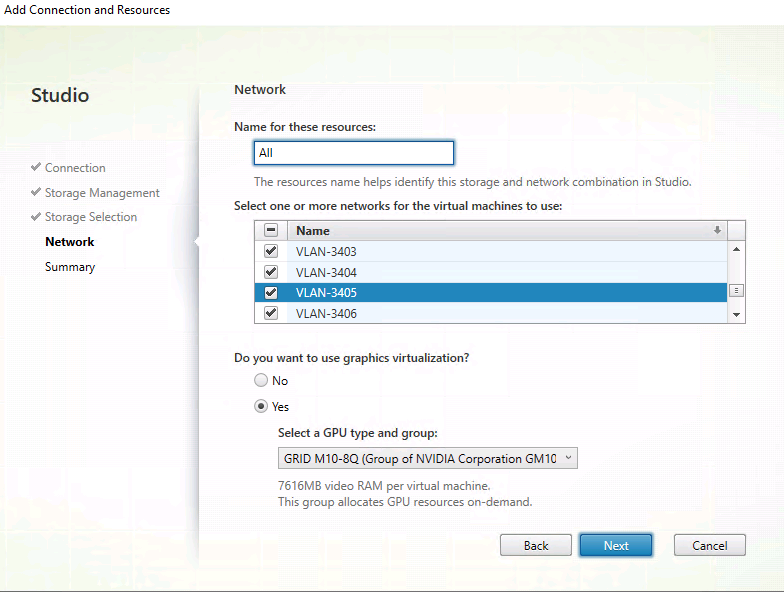This screenshot has height=594, width=784.
Task: Click the network list scrollbar thumb
Action: 737,290
